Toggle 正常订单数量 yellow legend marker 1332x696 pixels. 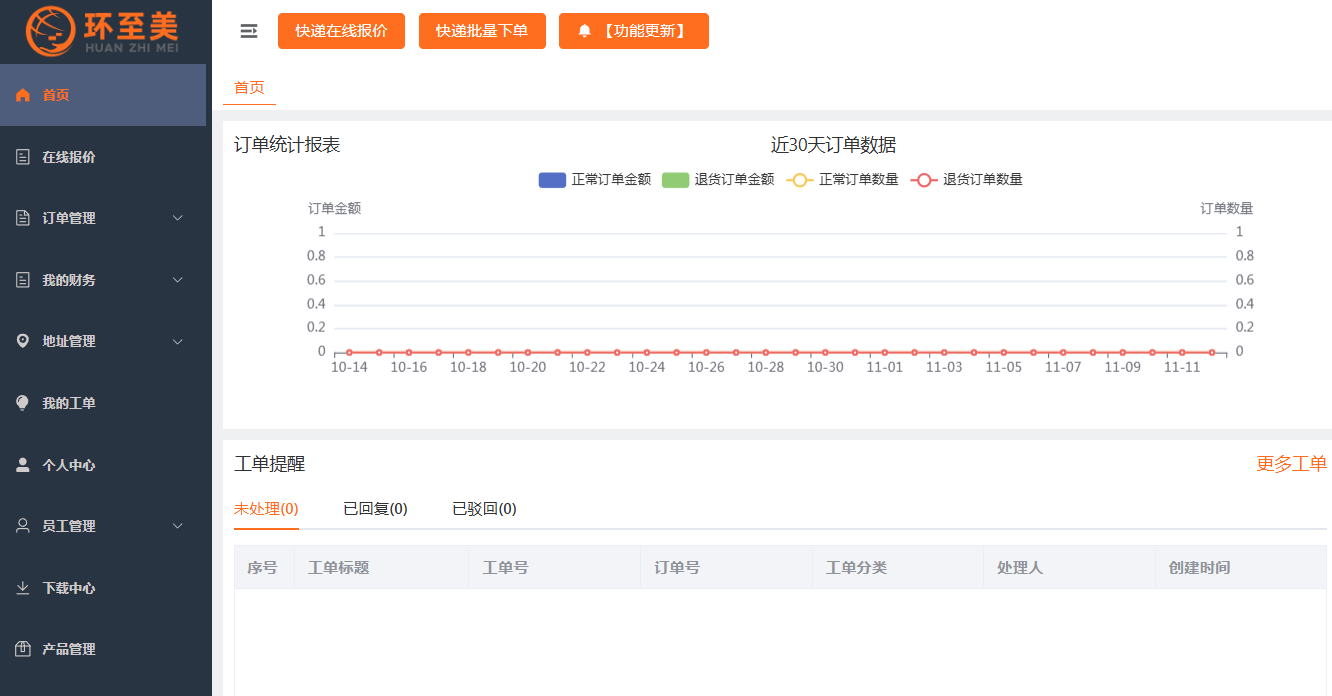800,180
